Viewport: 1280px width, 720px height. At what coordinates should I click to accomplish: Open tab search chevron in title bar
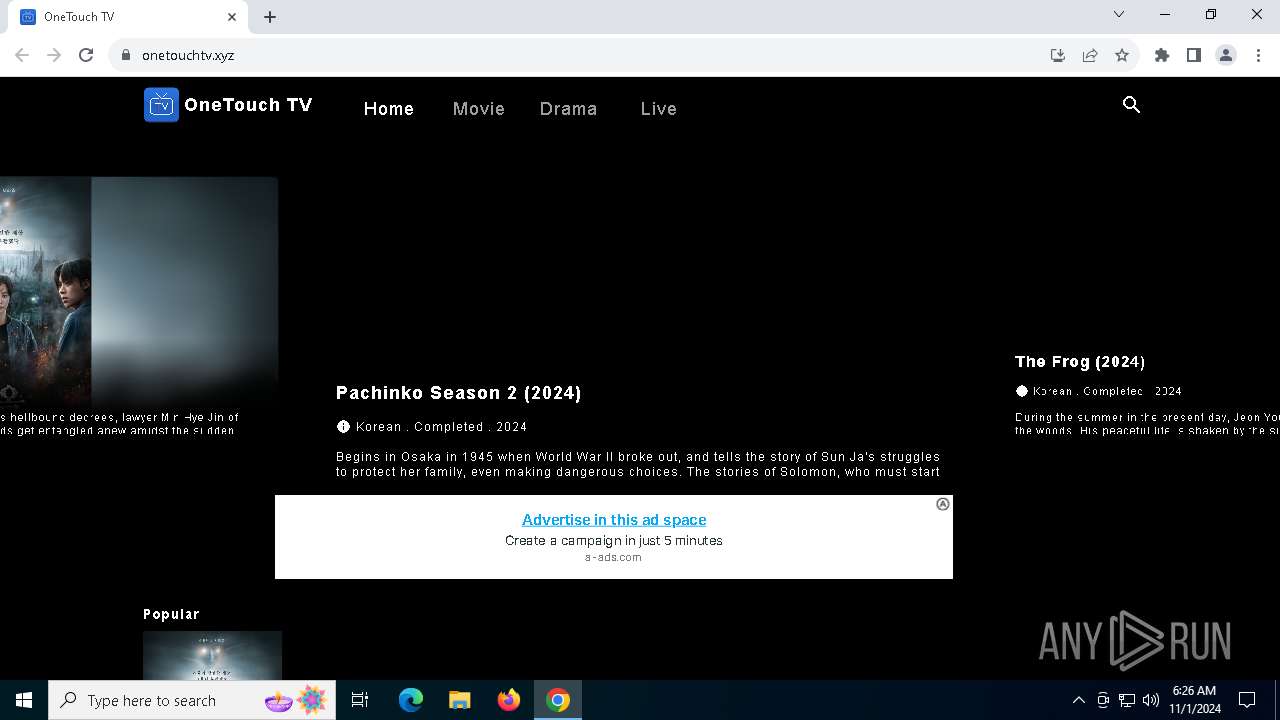point(1119,15)
